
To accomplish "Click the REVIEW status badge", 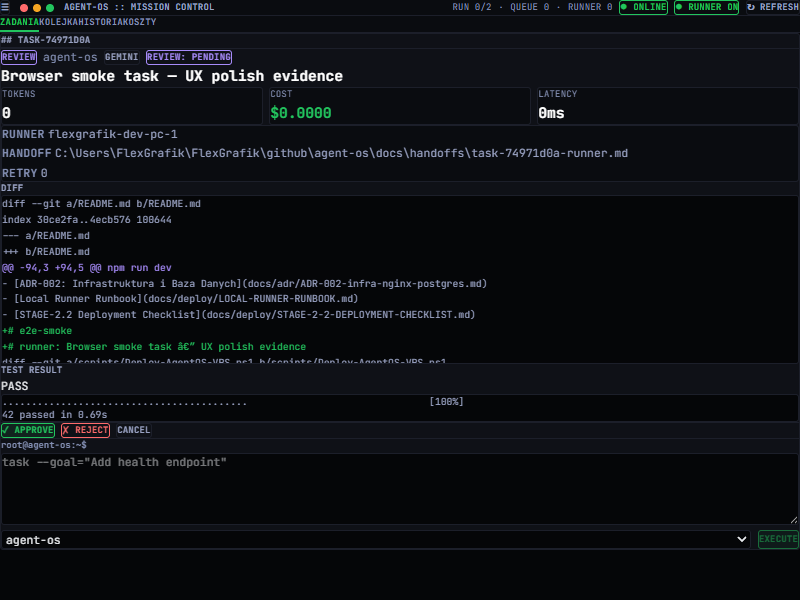I will click(x=19, y=57).
